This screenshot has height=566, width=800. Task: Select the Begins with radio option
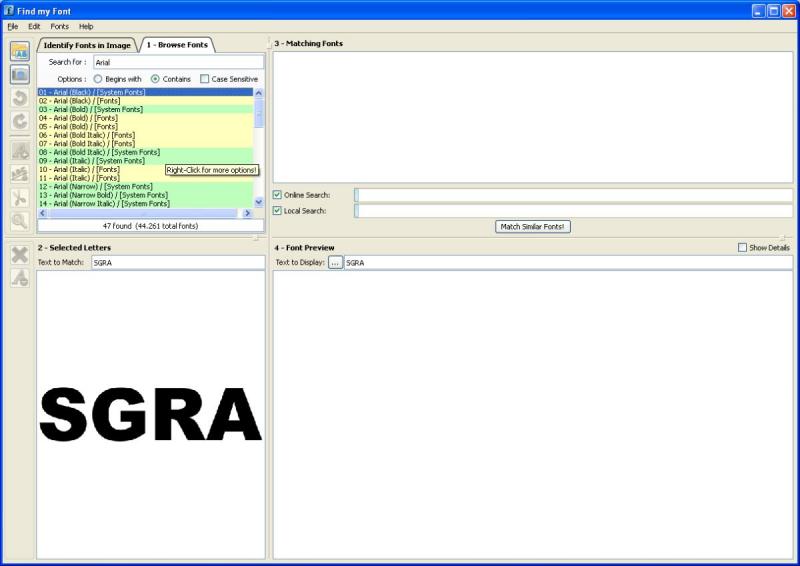click(x=97, y=79)
